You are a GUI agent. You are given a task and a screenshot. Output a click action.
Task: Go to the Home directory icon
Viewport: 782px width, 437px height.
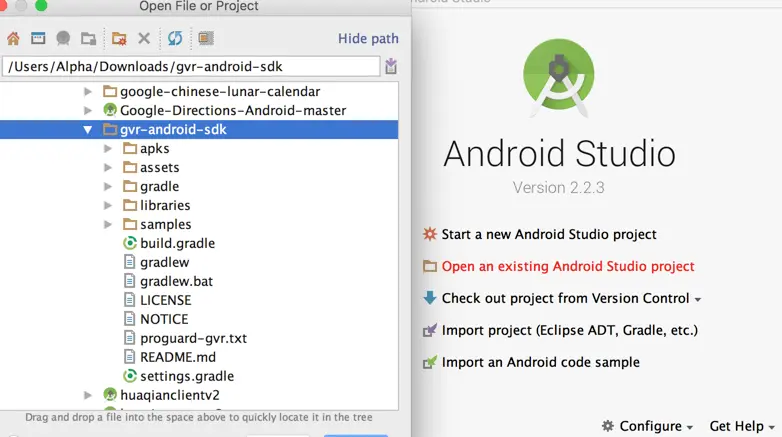[x=13, y=38]
